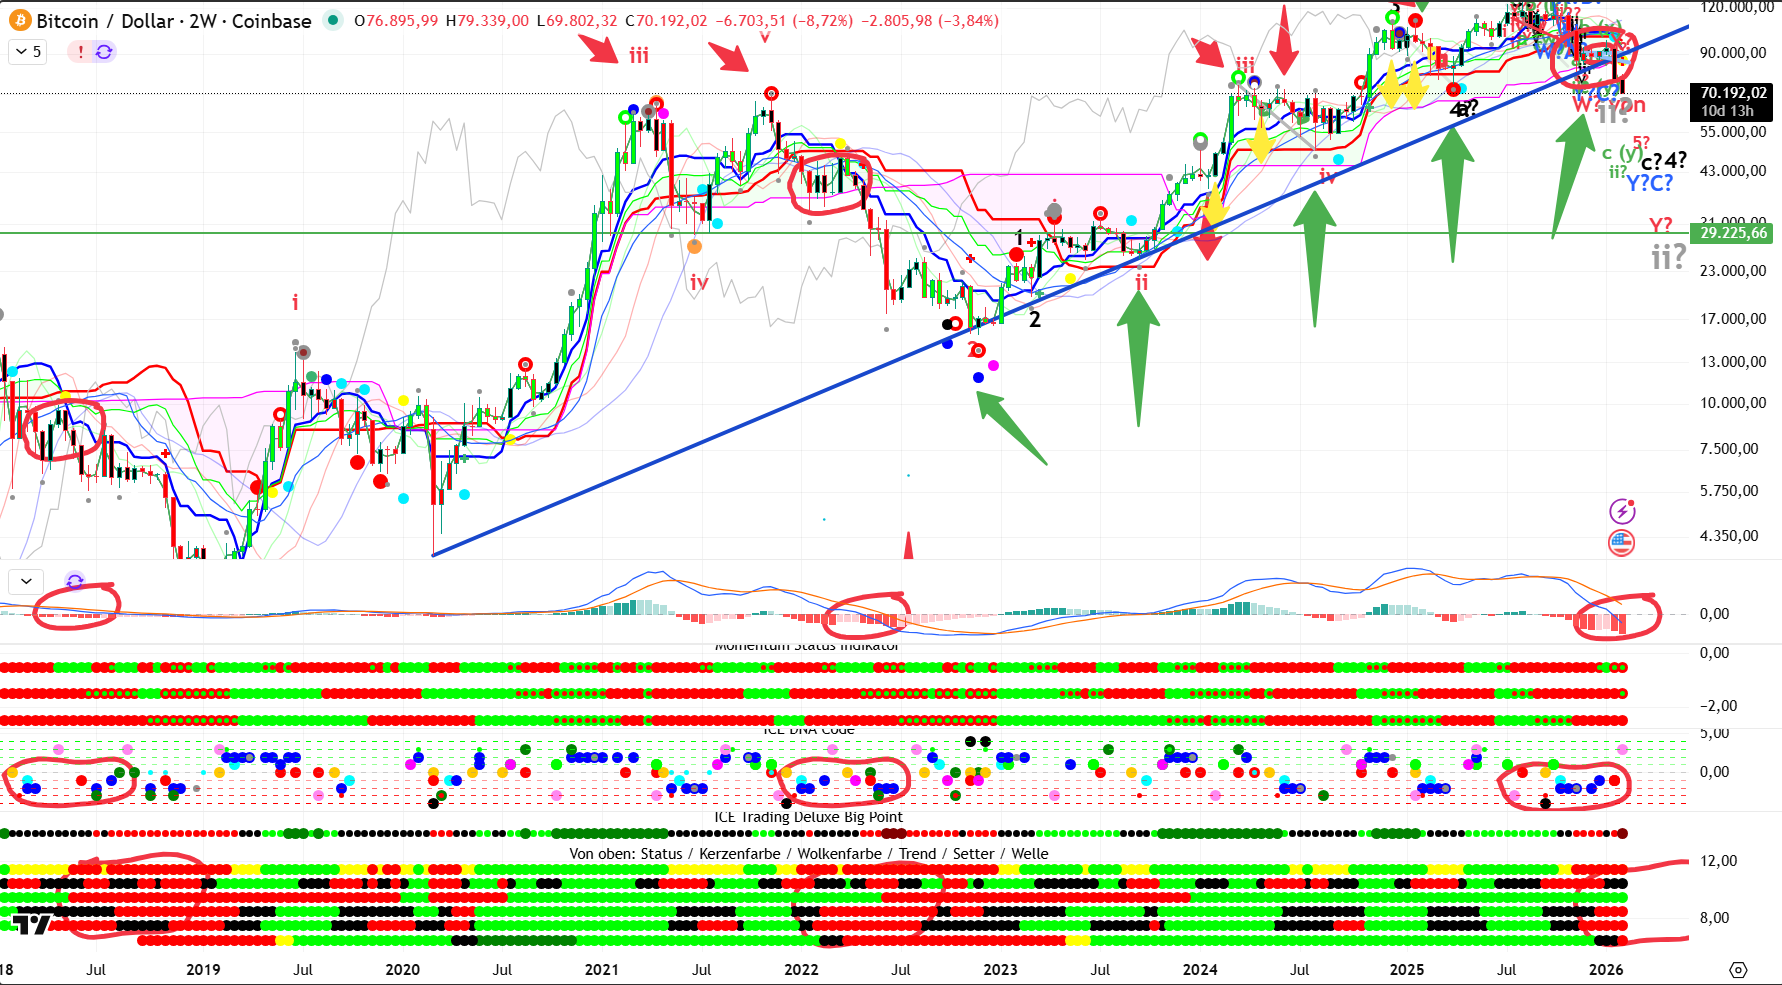Click the green market status dot
Viewport: 1782px width, 985px height.
333,20
